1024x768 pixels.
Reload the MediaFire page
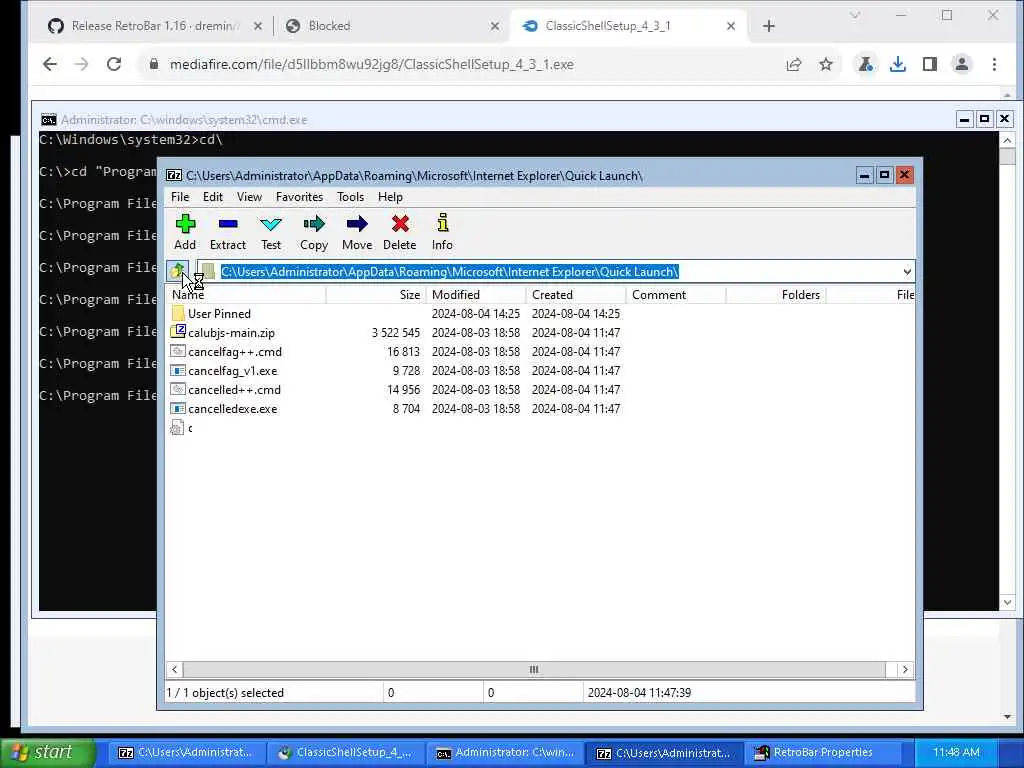point(114,64)
